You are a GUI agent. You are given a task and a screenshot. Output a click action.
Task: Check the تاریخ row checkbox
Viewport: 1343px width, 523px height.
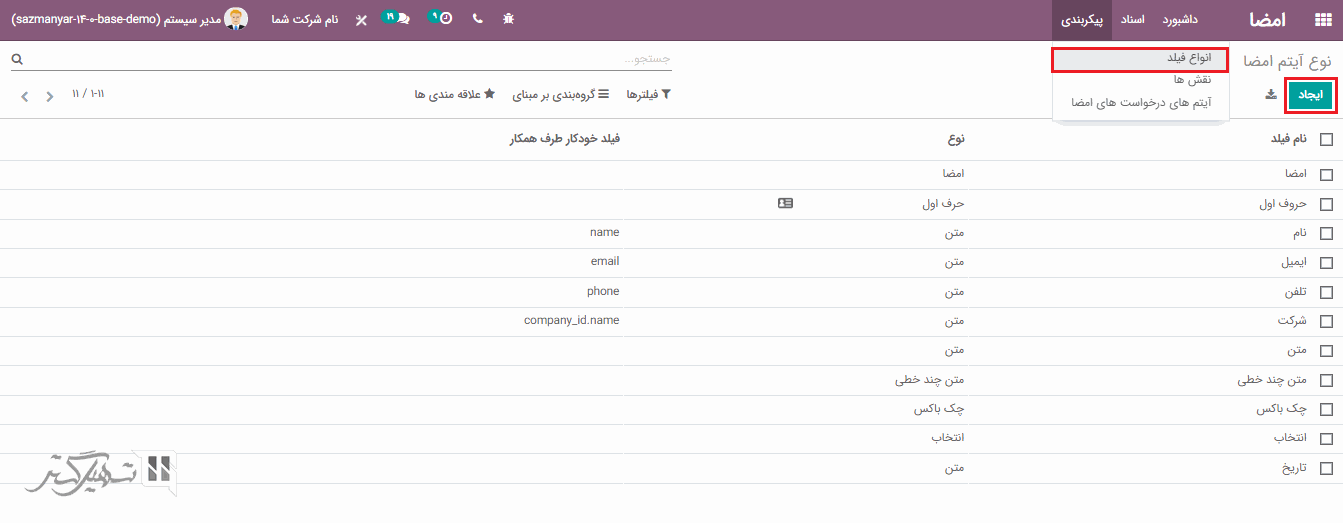tap(1326, 468)
